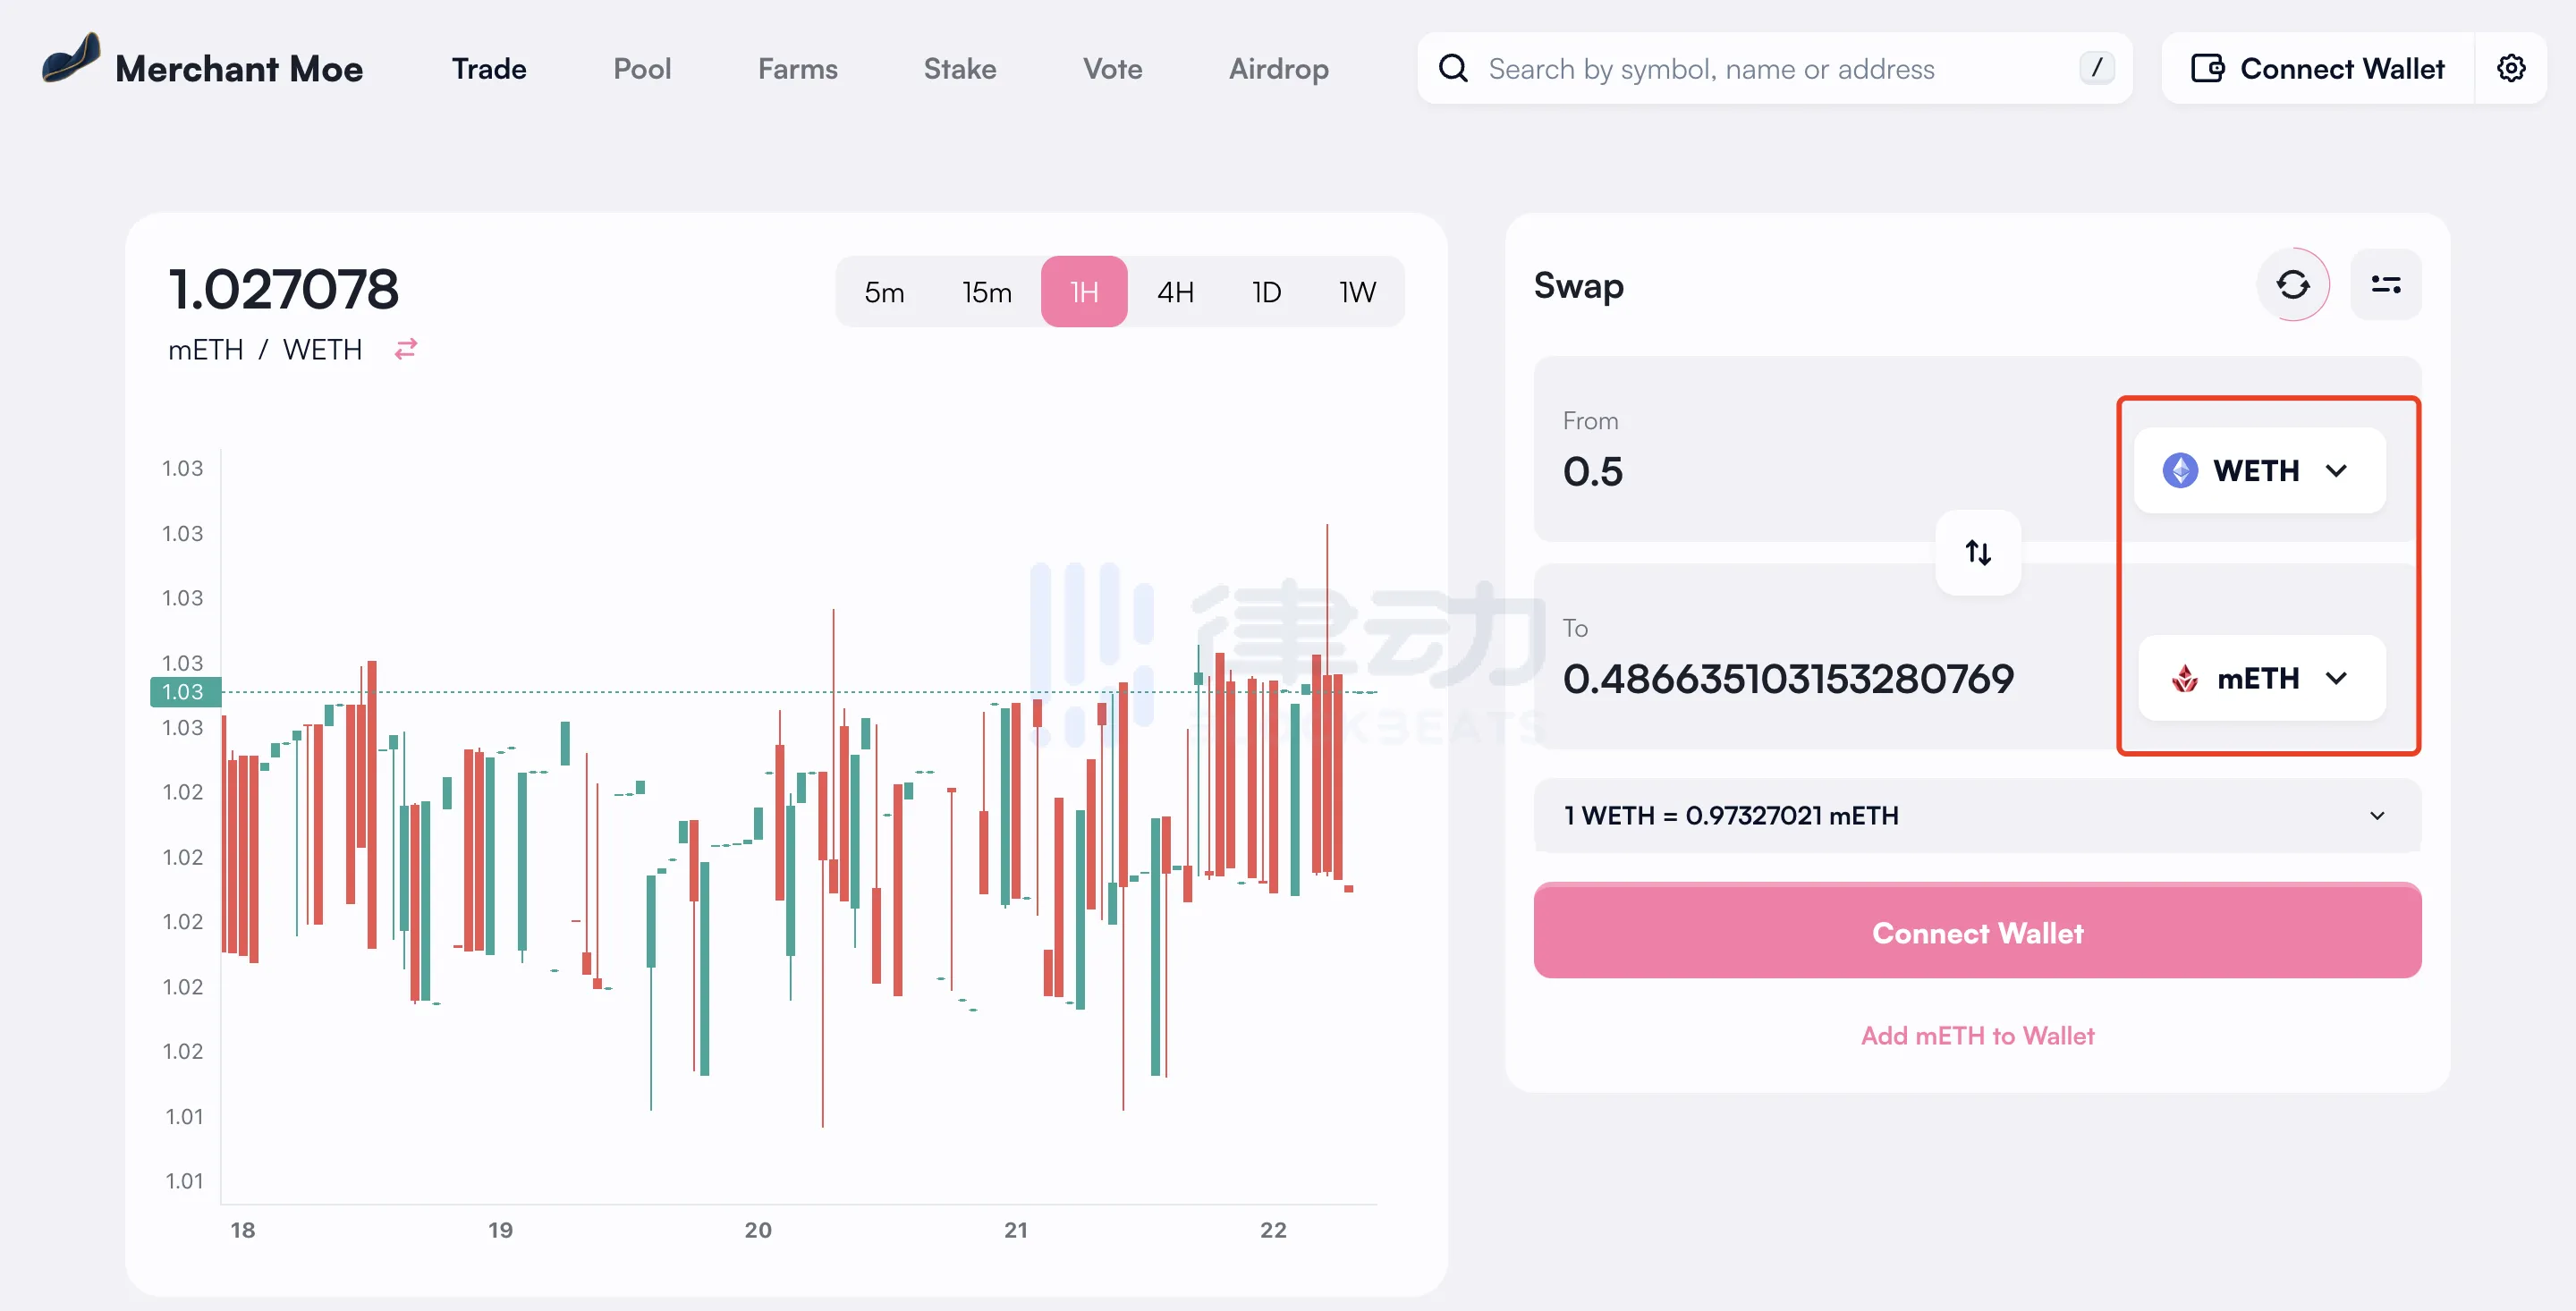Screen dimensions: 2576x1311
Task: Click the swap direction toggle arrow
Action: (x=1978, y=550)
